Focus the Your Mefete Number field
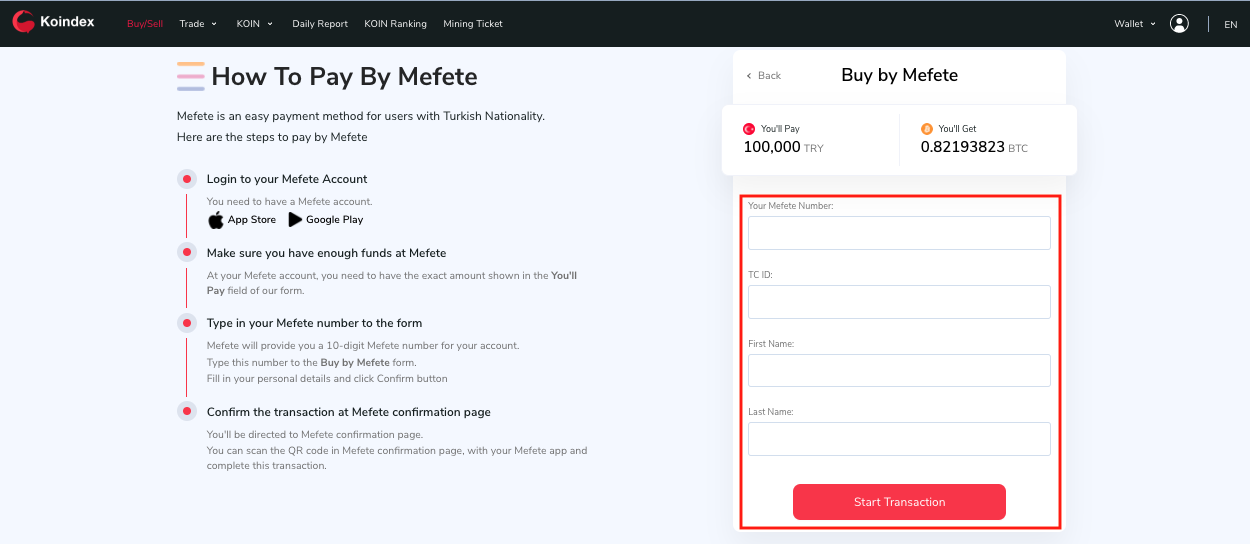The height and width of the screenshot is (544, 1250). coord(899,233)
